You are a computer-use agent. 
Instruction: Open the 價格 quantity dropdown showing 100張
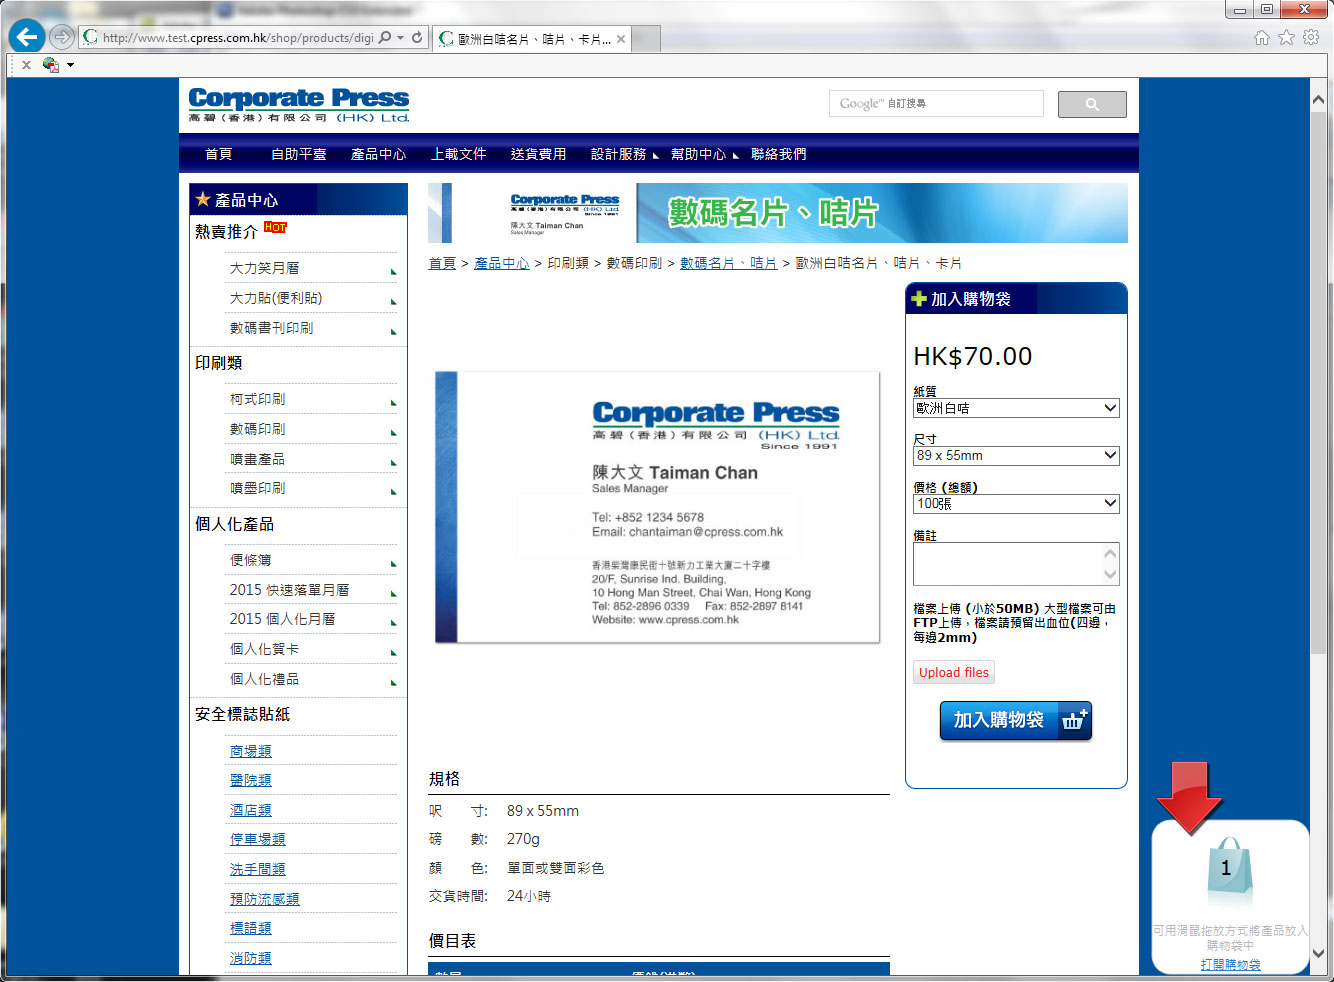pos(1015,503)
